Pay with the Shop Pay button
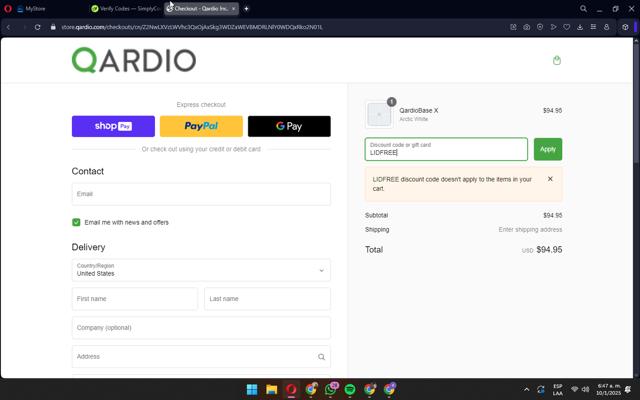 (113, 126)
